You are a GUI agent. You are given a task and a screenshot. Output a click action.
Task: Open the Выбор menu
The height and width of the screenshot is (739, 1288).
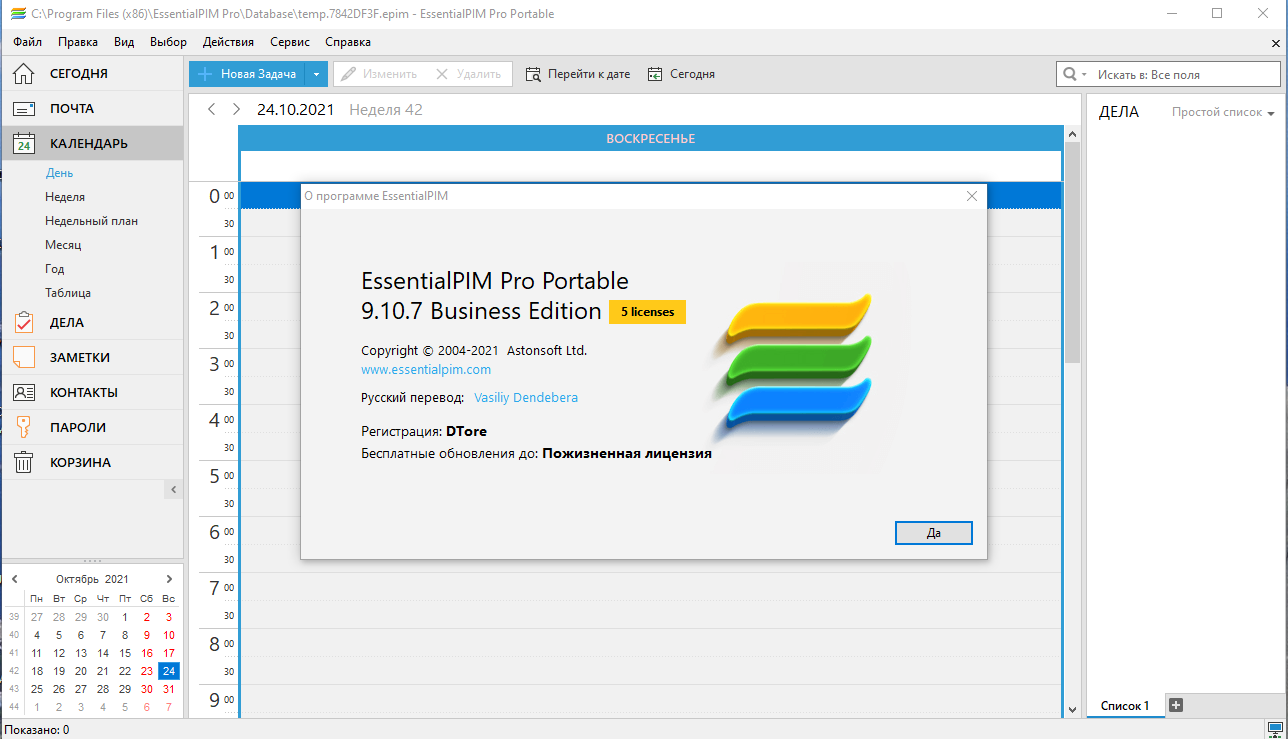point(168,42)
